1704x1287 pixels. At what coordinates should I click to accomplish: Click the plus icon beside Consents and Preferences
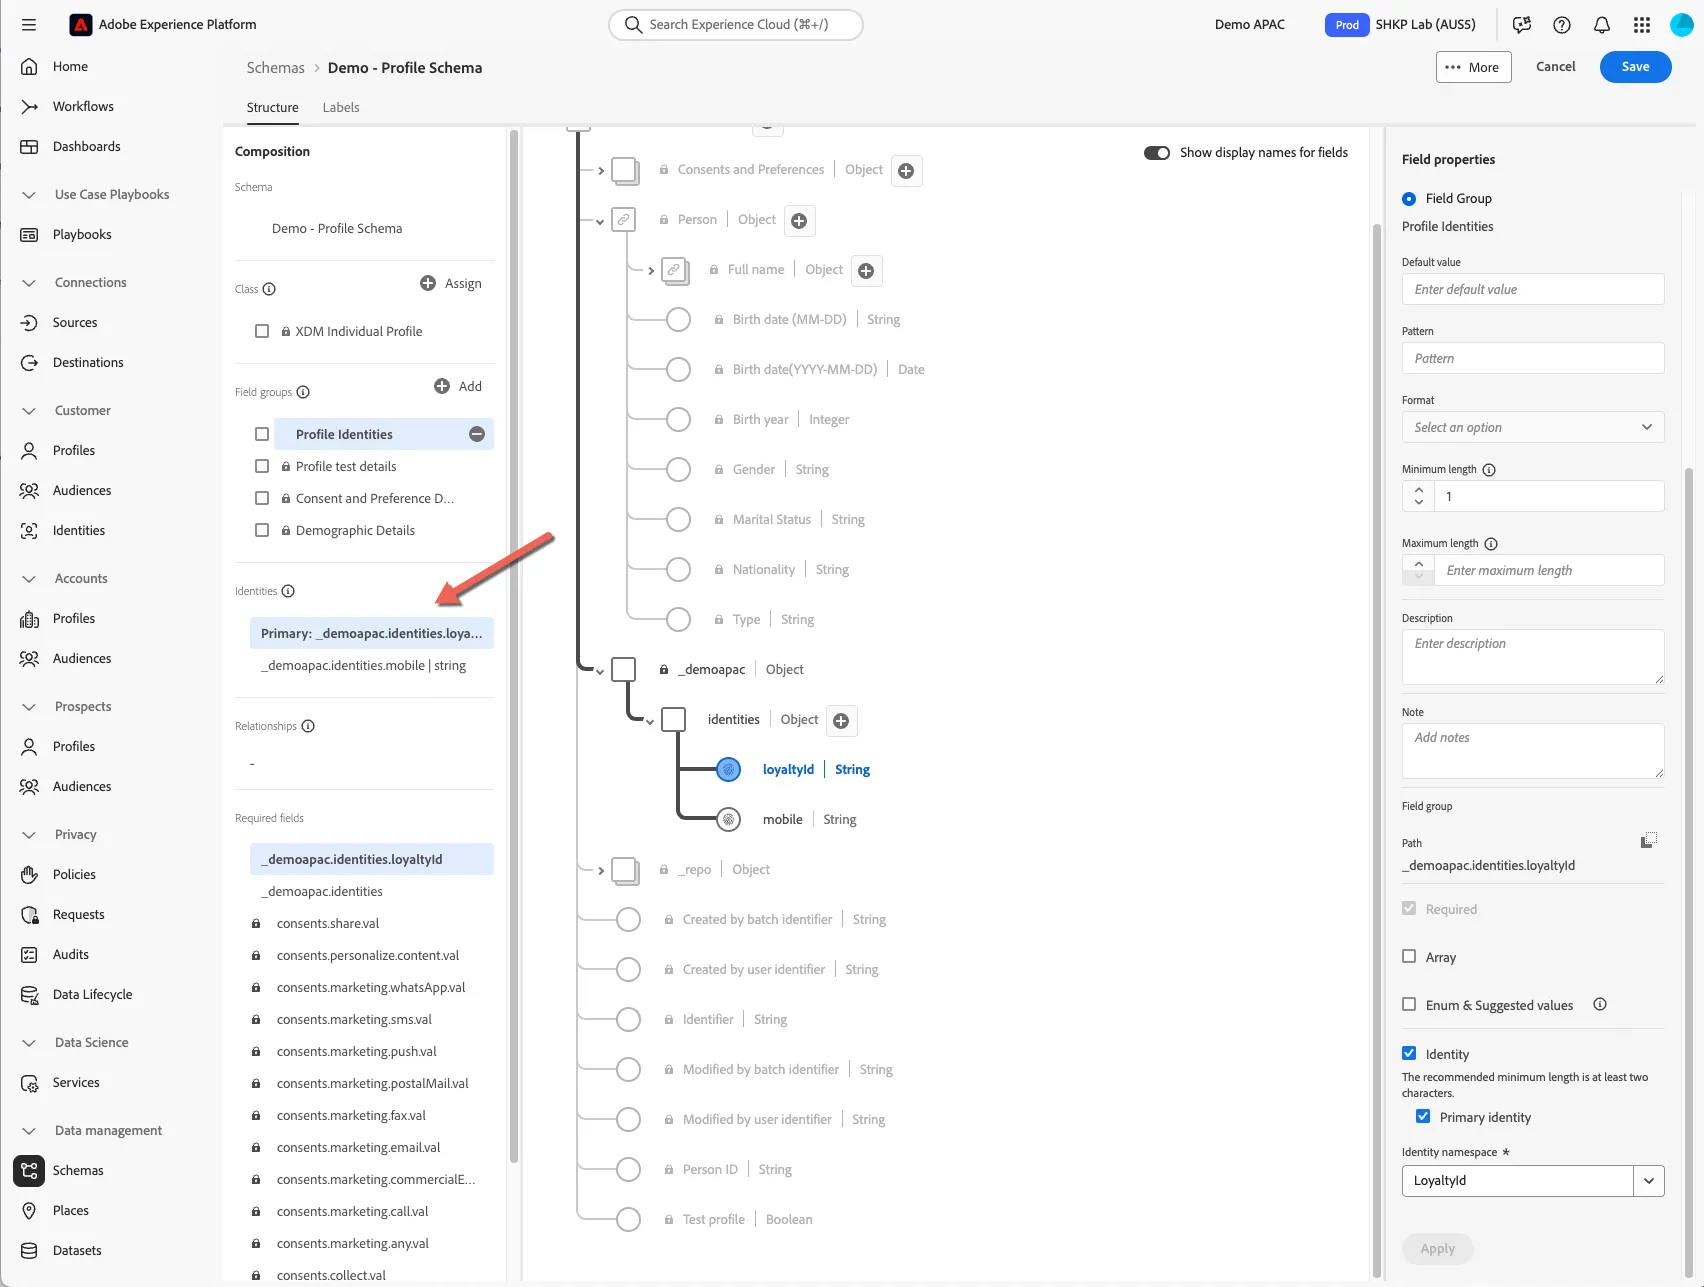(x=906, y=171)
